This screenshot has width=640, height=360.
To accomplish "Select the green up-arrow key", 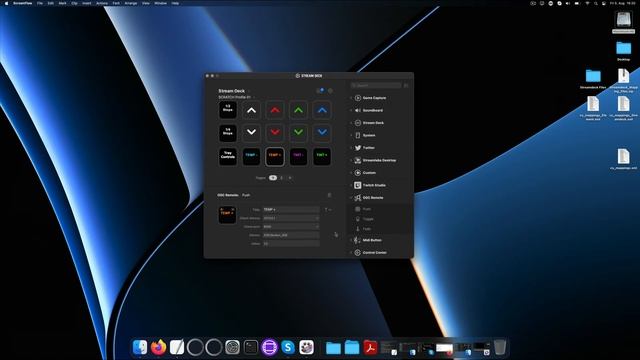I will click(x=298, y=110).
